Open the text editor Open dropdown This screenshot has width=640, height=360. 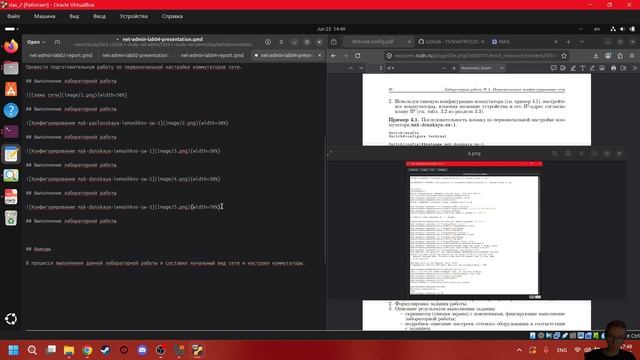[x=36, y=42]
